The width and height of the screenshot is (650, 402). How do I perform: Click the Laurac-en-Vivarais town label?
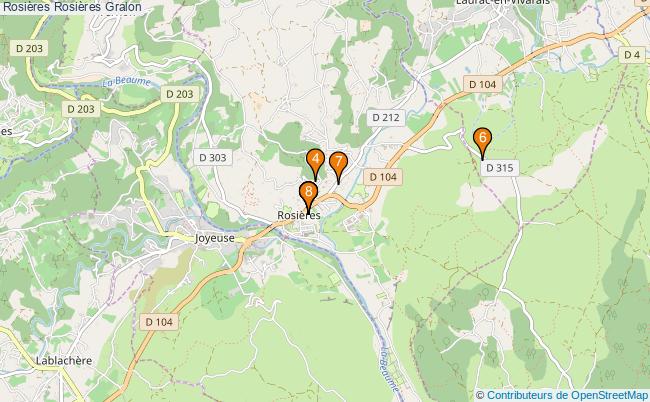(x=503, y=2)
